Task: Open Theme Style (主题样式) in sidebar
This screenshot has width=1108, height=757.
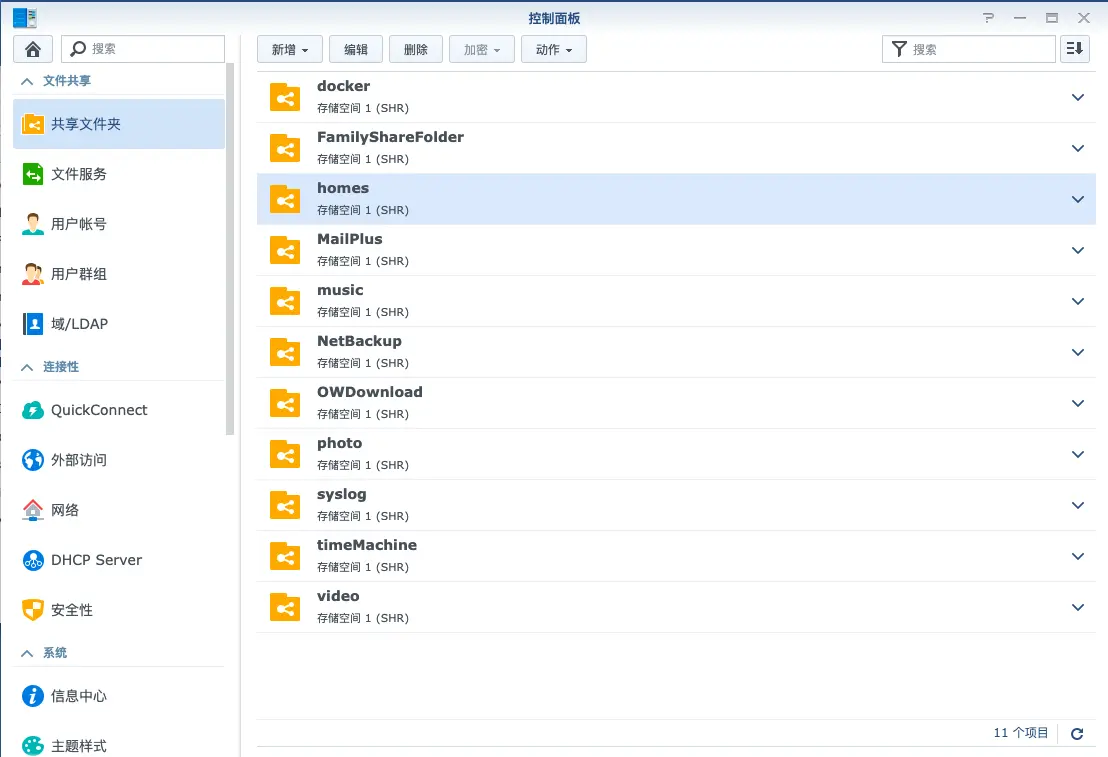Action: click(119, 745)
